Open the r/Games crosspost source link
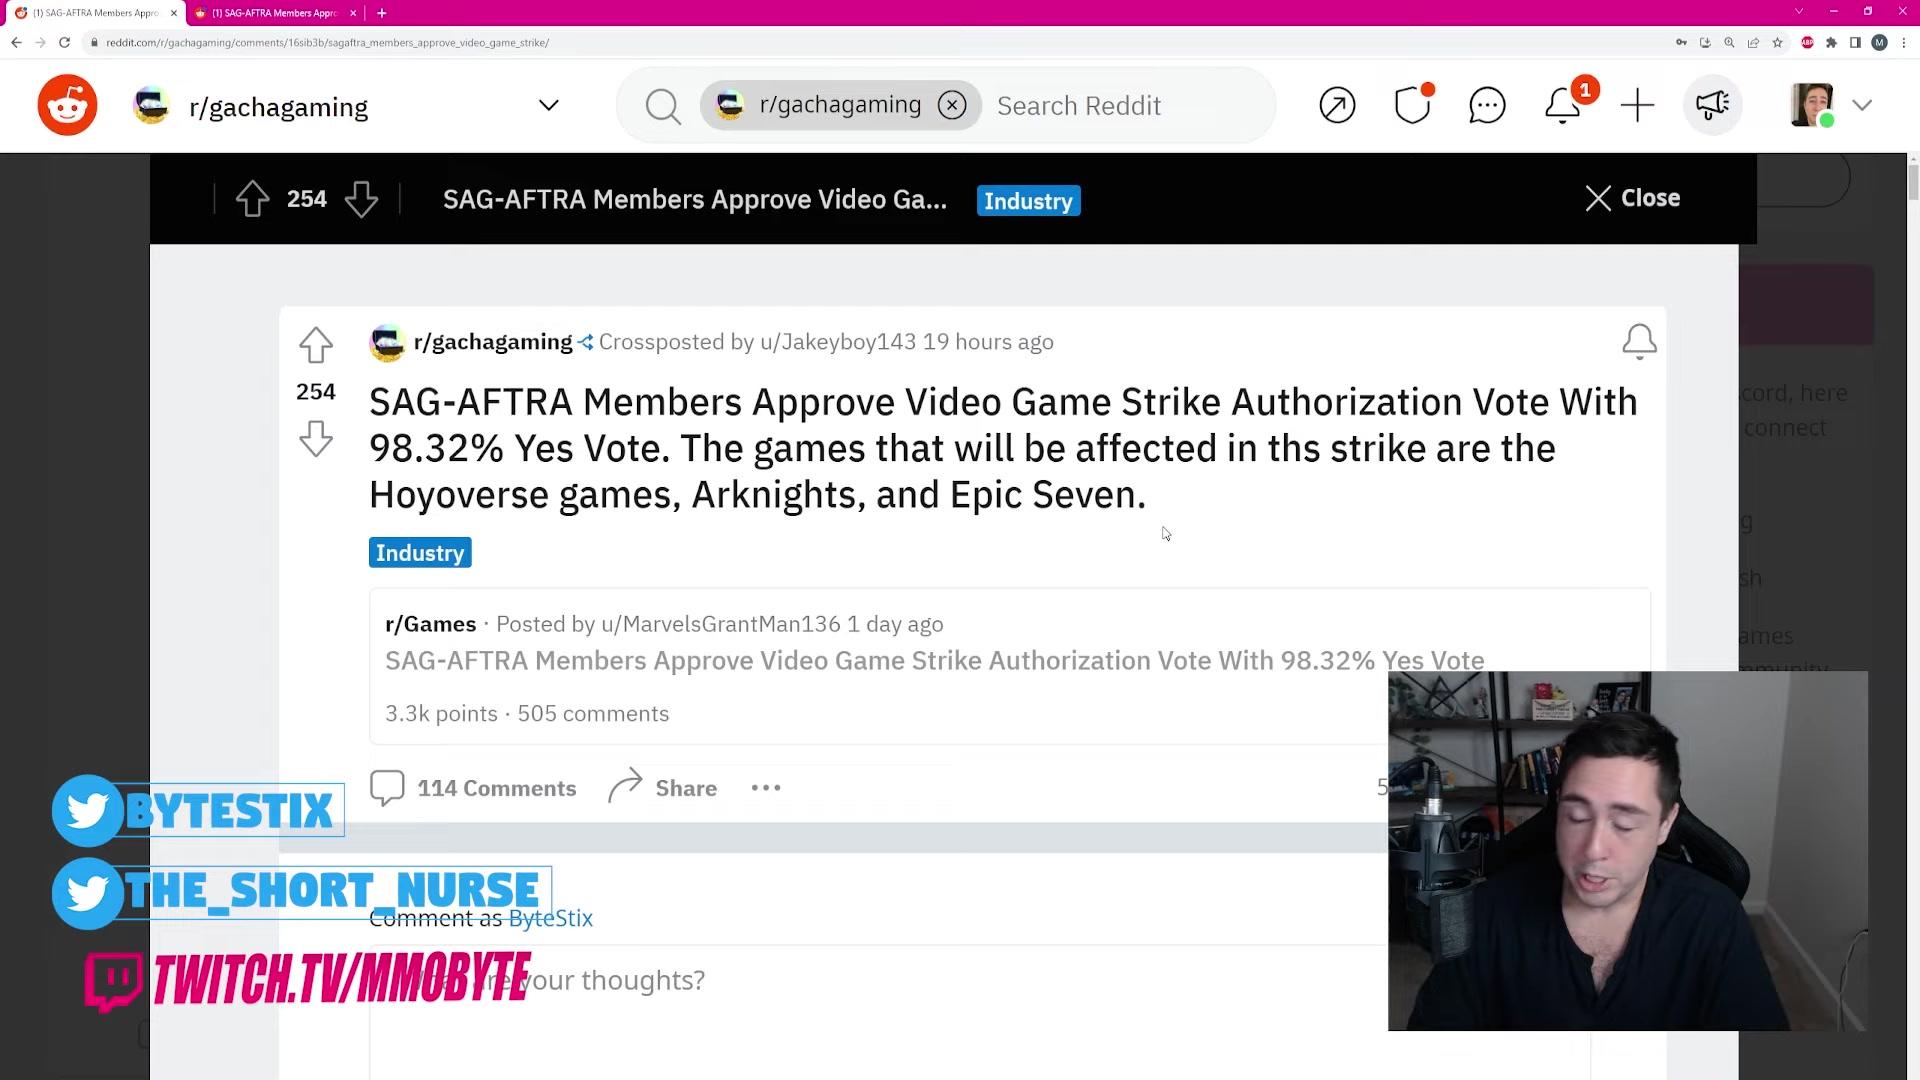Viewport: 1920px width, 1080px height. 431,624
